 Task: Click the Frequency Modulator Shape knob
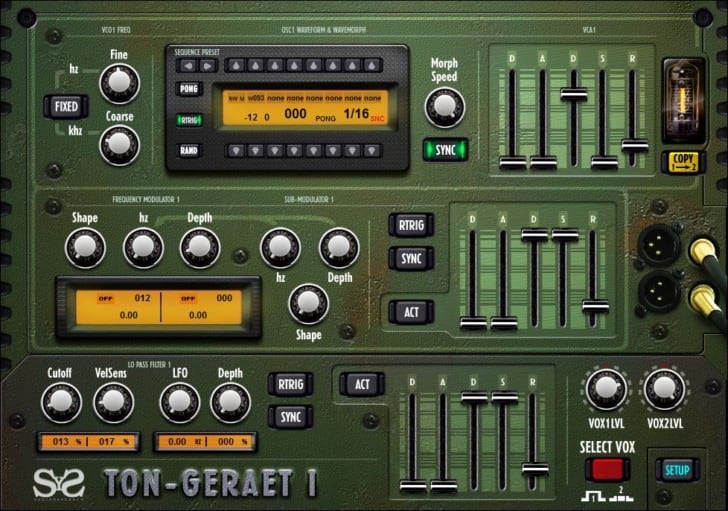85,248
